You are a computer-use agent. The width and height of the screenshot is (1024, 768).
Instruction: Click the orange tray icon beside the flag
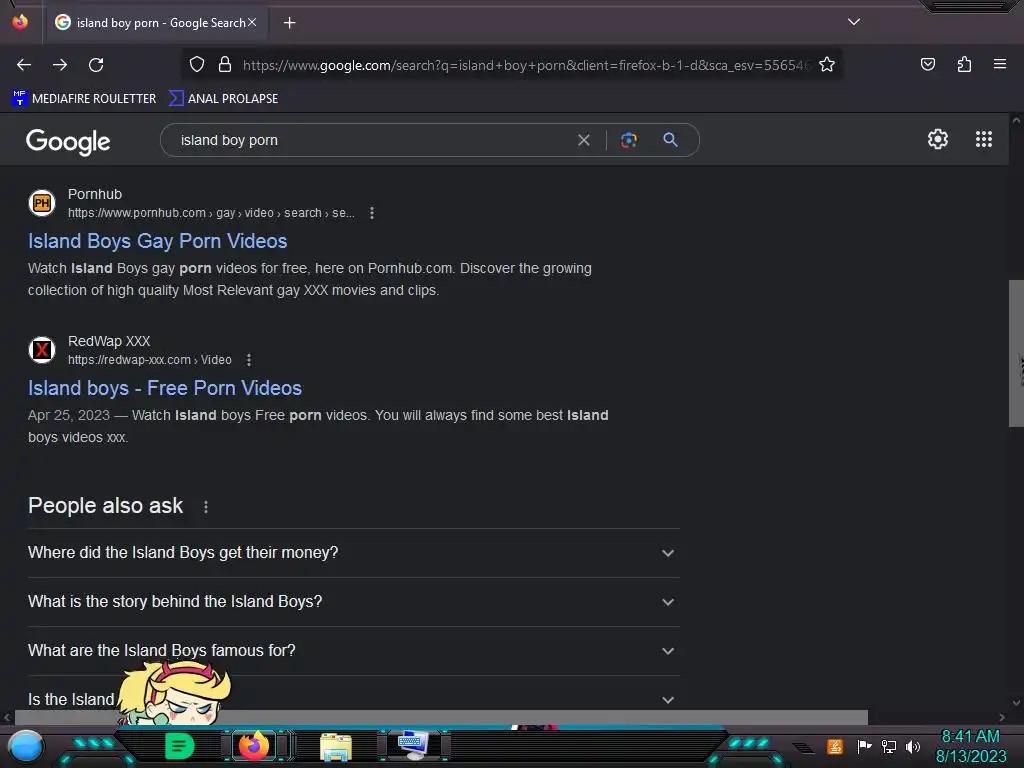(835, 746)
